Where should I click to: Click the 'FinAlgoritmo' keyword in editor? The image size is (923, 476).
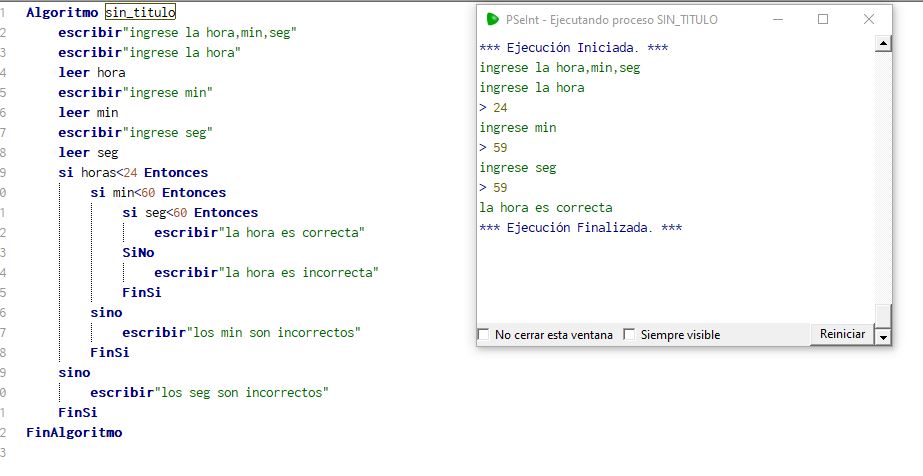(x=74, y=433)
